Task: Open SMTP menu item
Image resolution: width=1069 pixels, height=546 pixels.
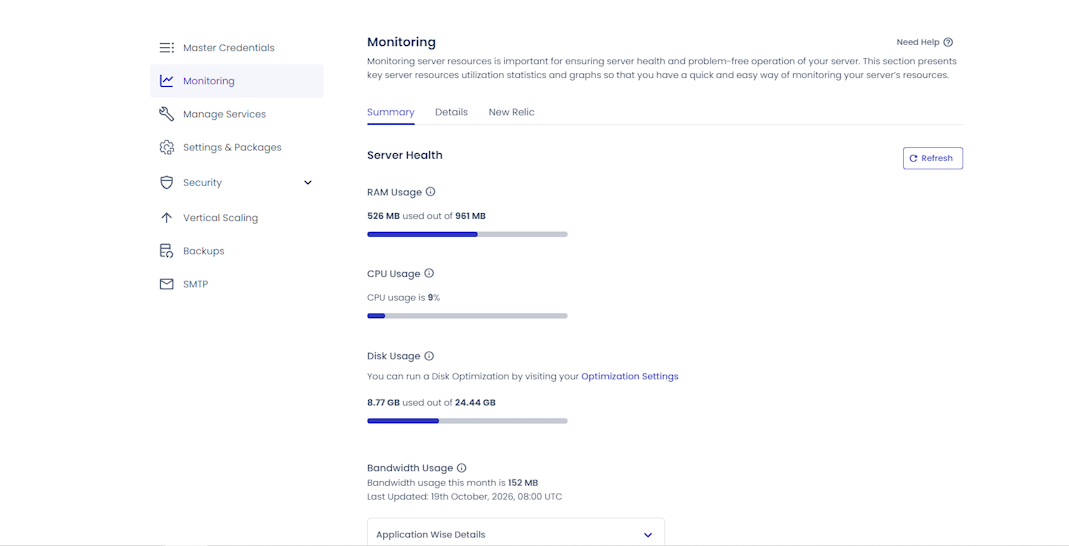Action: coord(237,284)
